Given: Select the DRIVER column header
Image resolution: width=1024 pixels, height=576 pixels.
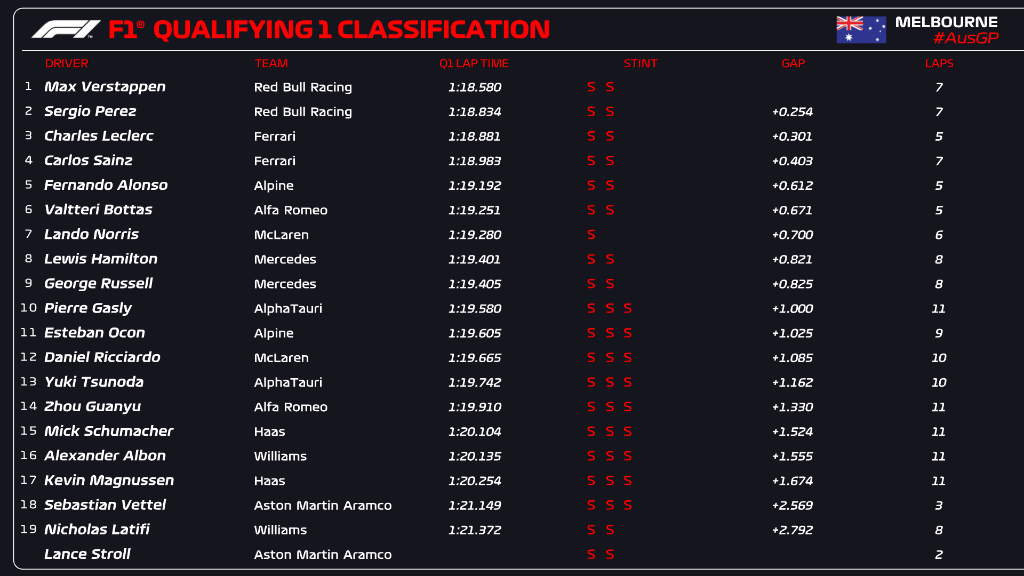Looking at the screenshot, I should pos(67,63).
